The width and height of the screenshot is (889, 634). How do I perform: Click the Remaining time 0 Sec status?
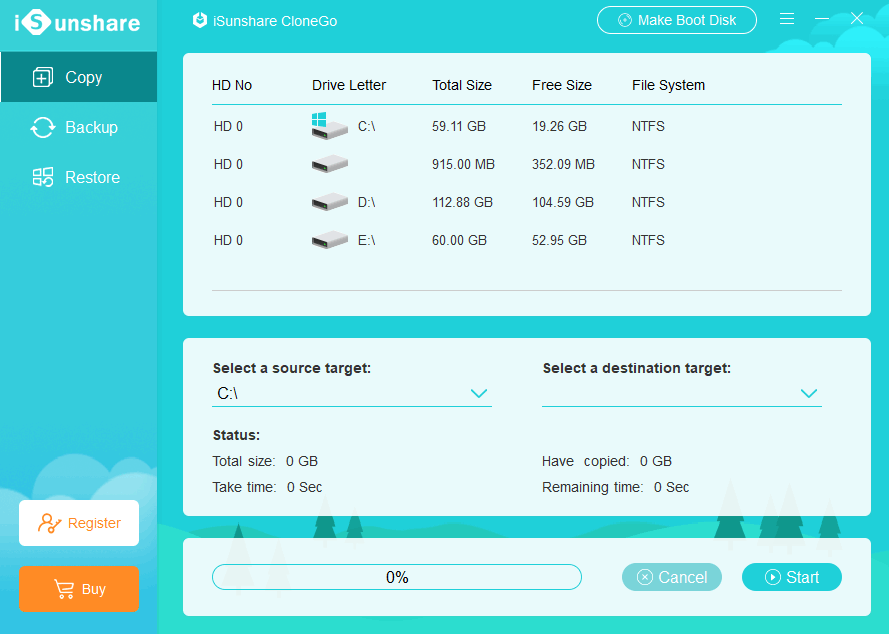(x=616, y=487)
